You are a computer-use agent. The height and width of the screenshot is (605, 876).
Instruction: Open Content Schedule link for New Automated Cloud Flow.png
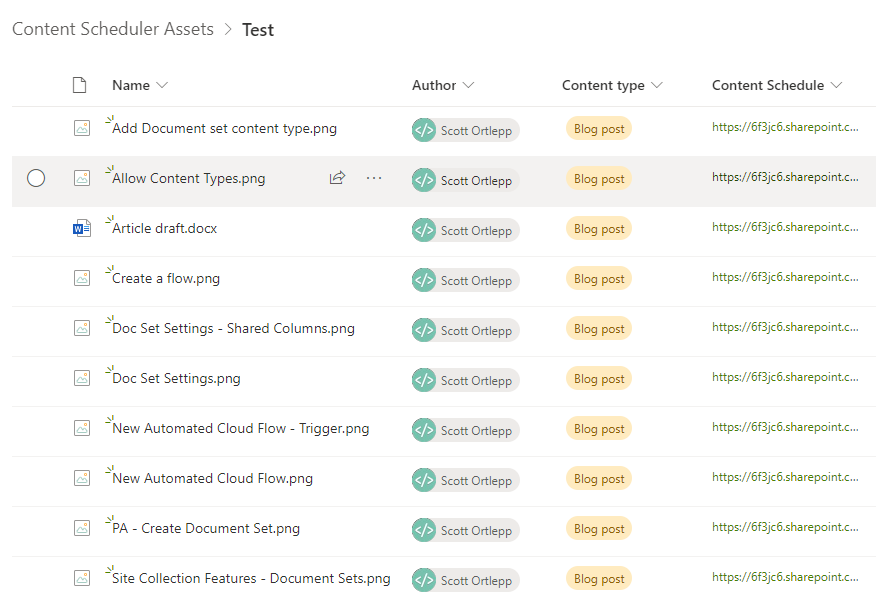pos(785,477)
